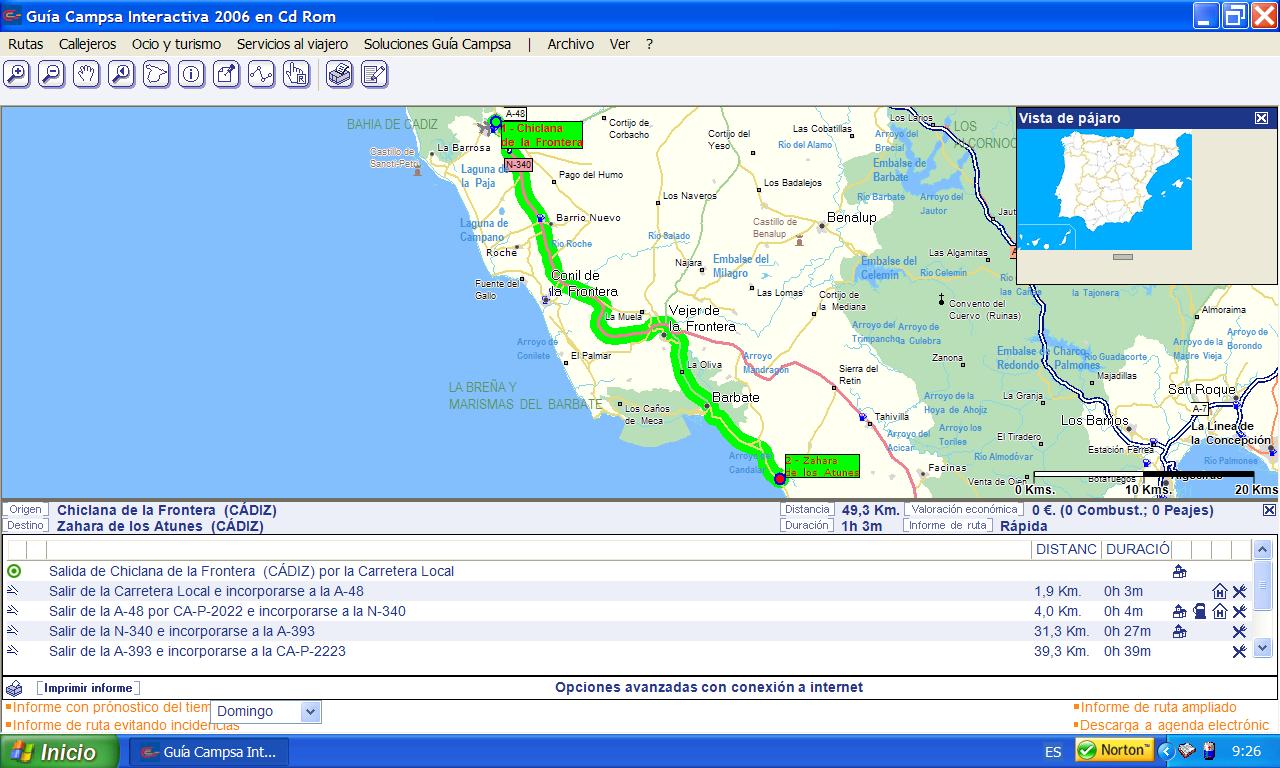This screenshot has height=768, width=1280.
Task: Show the full Spain map view
Action: click(156, 74)
